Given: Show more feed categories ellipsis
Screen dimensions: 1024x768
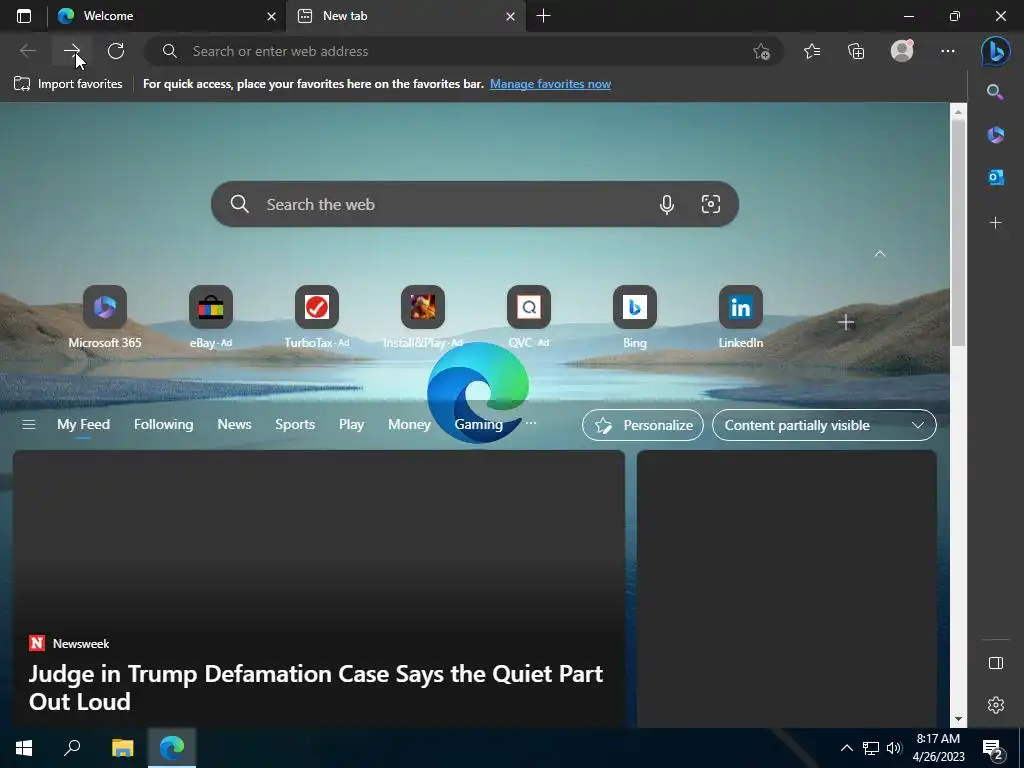Looking at the screenshot, I should click(x=531, y=423).
